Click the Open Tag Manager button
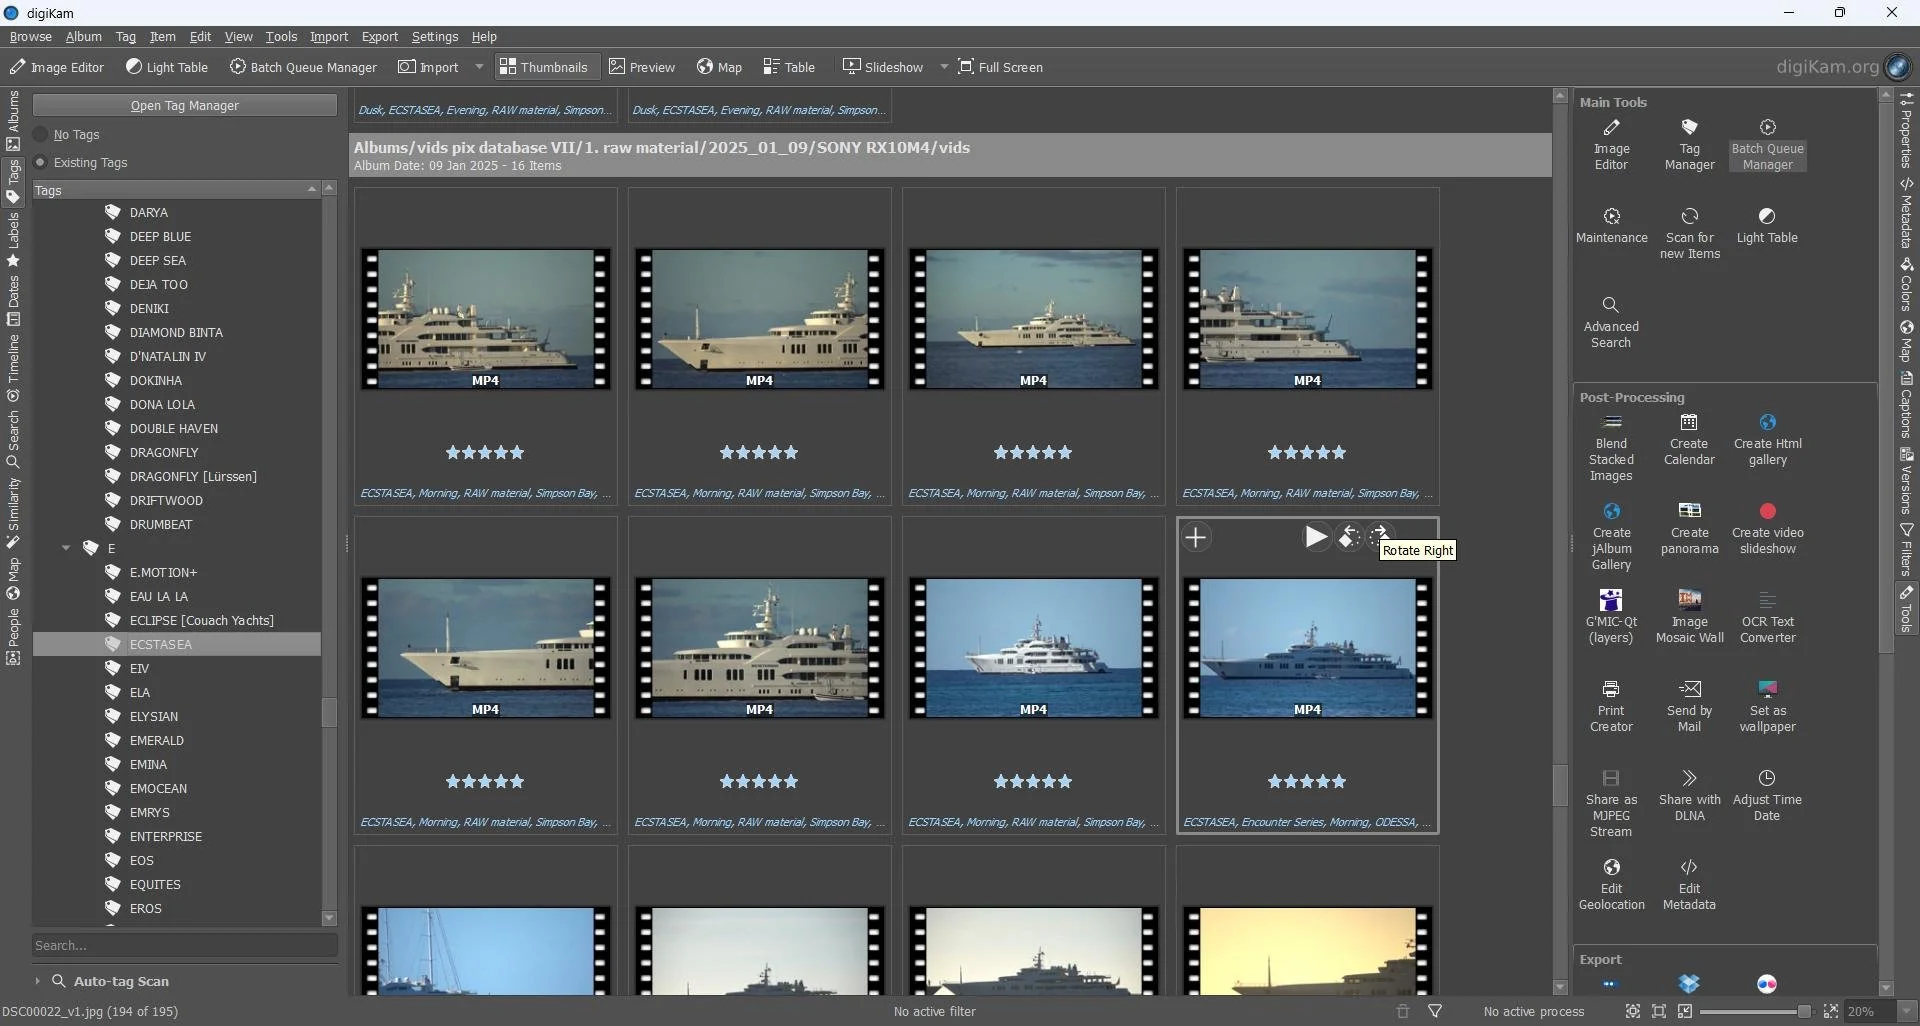Image resolution: width=1920 pixels, height=1026 pixels. [184, 106]
